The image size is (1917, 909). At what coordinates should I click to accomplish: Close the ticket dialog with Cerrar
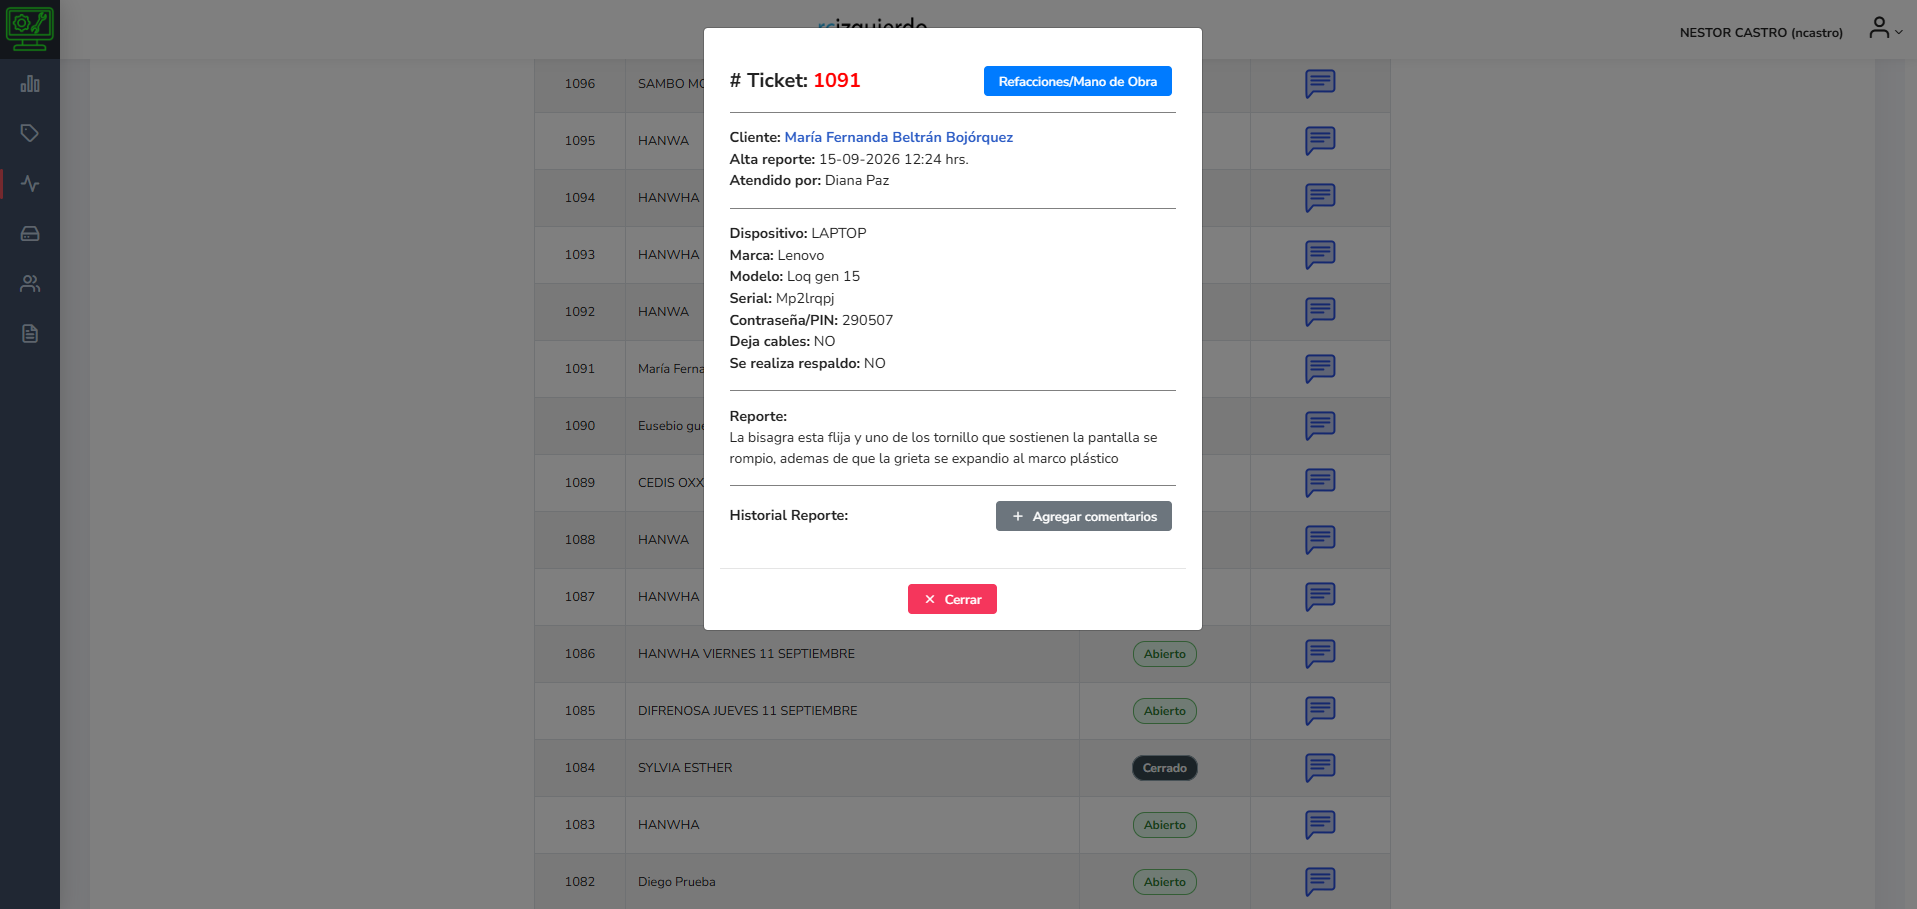click(952, 599)
